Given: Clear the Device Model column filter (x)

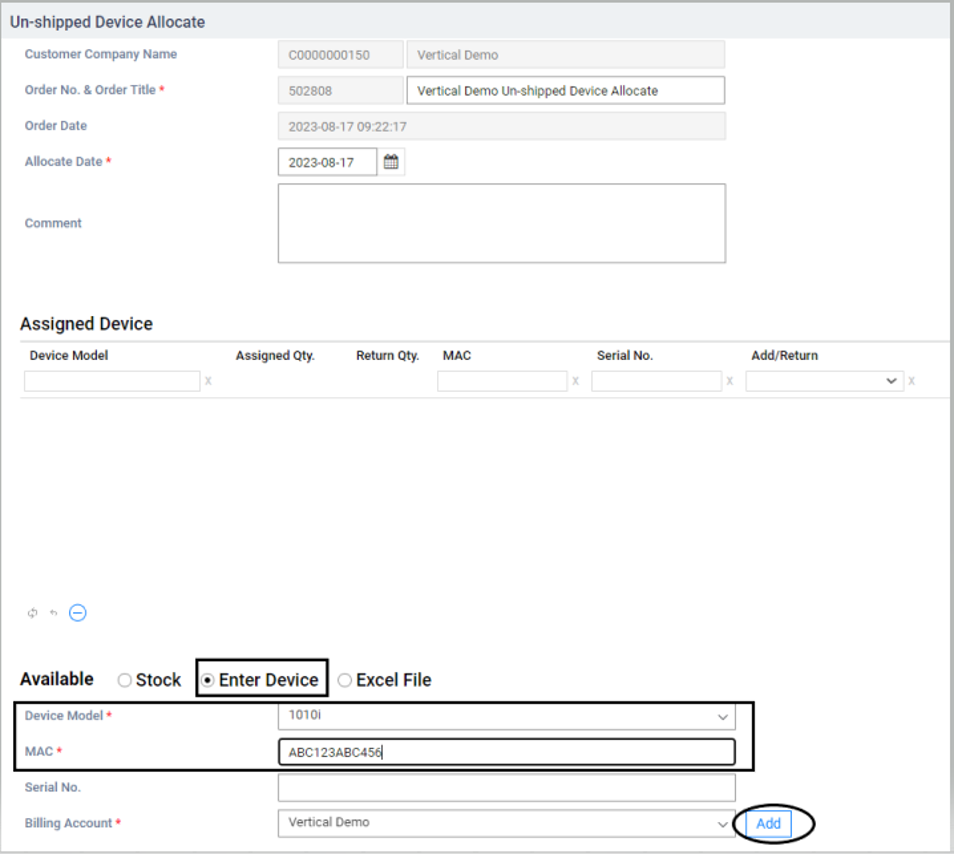Looking at the screenshot, I should point(208,381).
